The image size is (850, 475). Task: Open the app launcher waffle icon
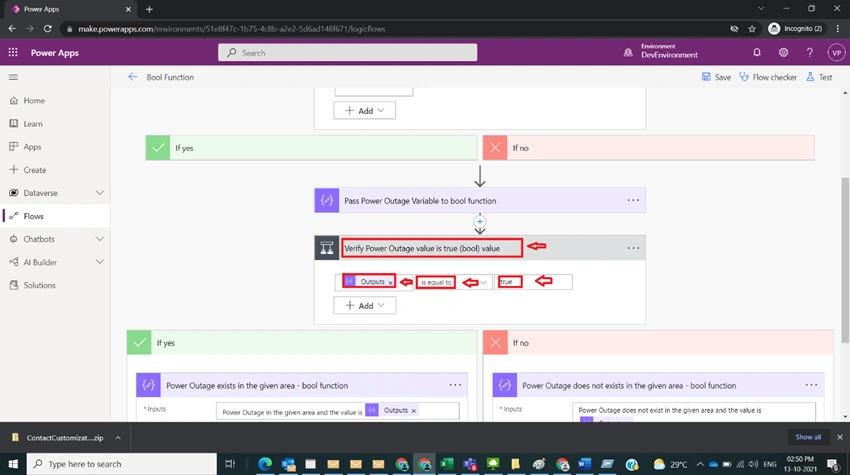(13, 53)
